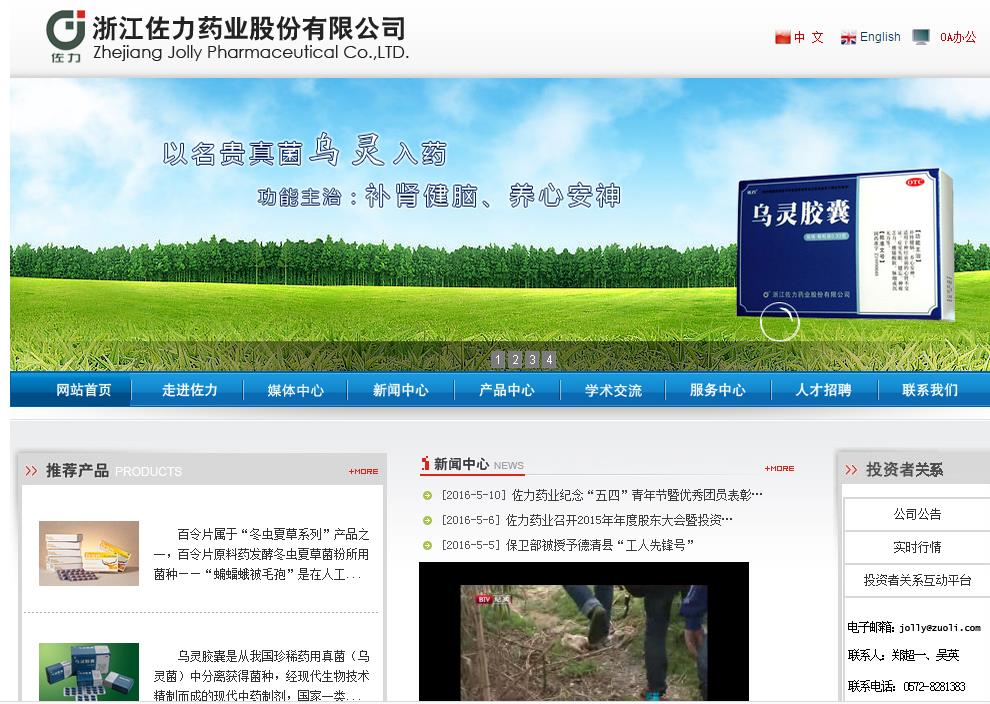The height and width of the screenshot is (704, 990).
Task: Click the 乌灵胶囊 product box in banner
Action: [x=845, y=245]
